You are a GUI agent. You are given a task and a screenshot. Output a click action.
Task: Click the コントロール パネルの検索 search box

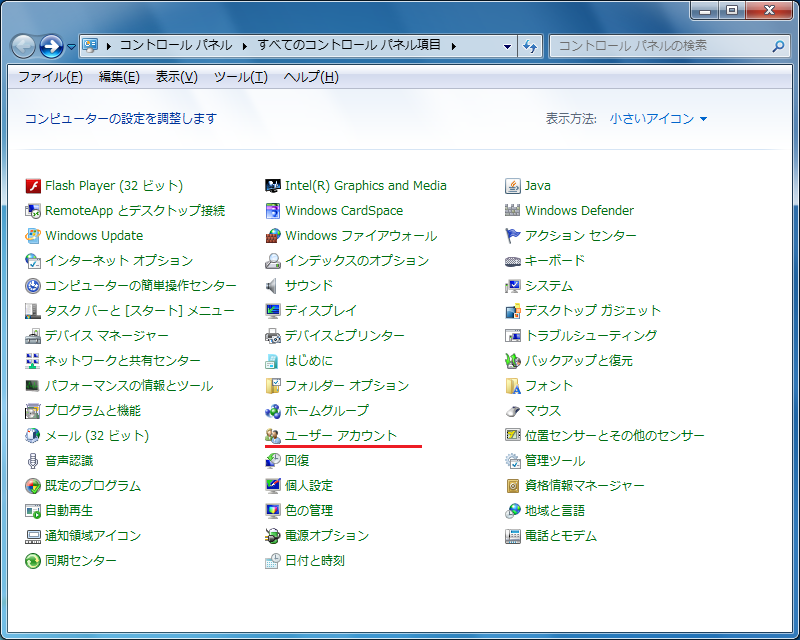click(660, 46)
